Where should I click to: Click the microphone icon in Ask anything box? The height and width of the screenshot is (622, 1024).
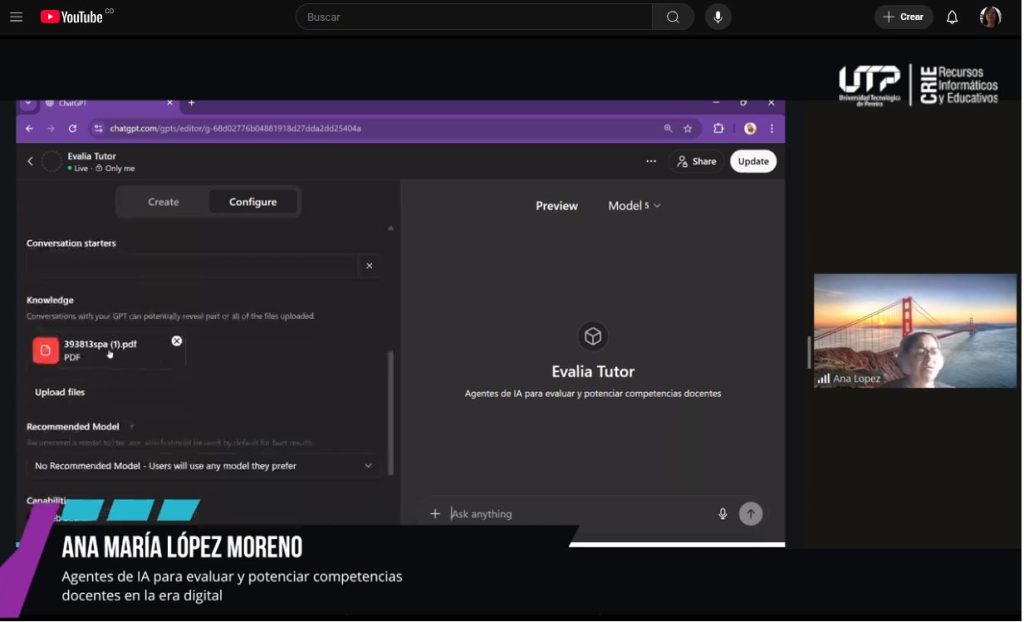click(723, 514)
